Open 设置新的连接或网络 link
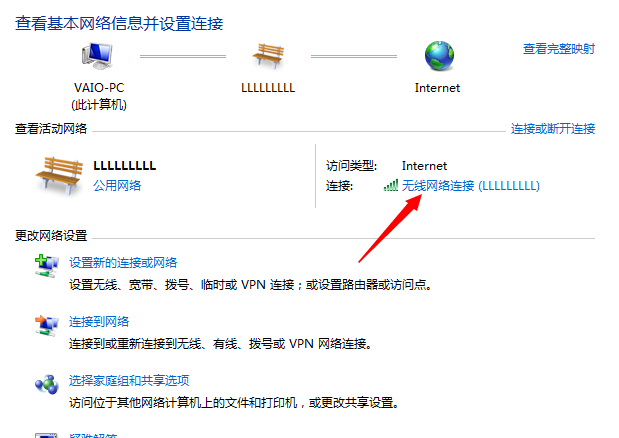Image resolution: width=619 pixels, height=438 pixels. (x=123, y=262)
